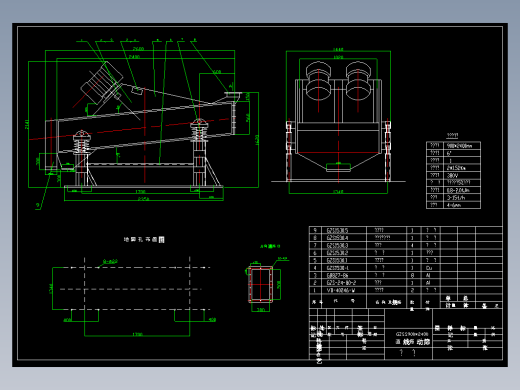Click the 508 dimension beside the small detail view
Viewport: 520px width, 390px height.
pos(279,284)
